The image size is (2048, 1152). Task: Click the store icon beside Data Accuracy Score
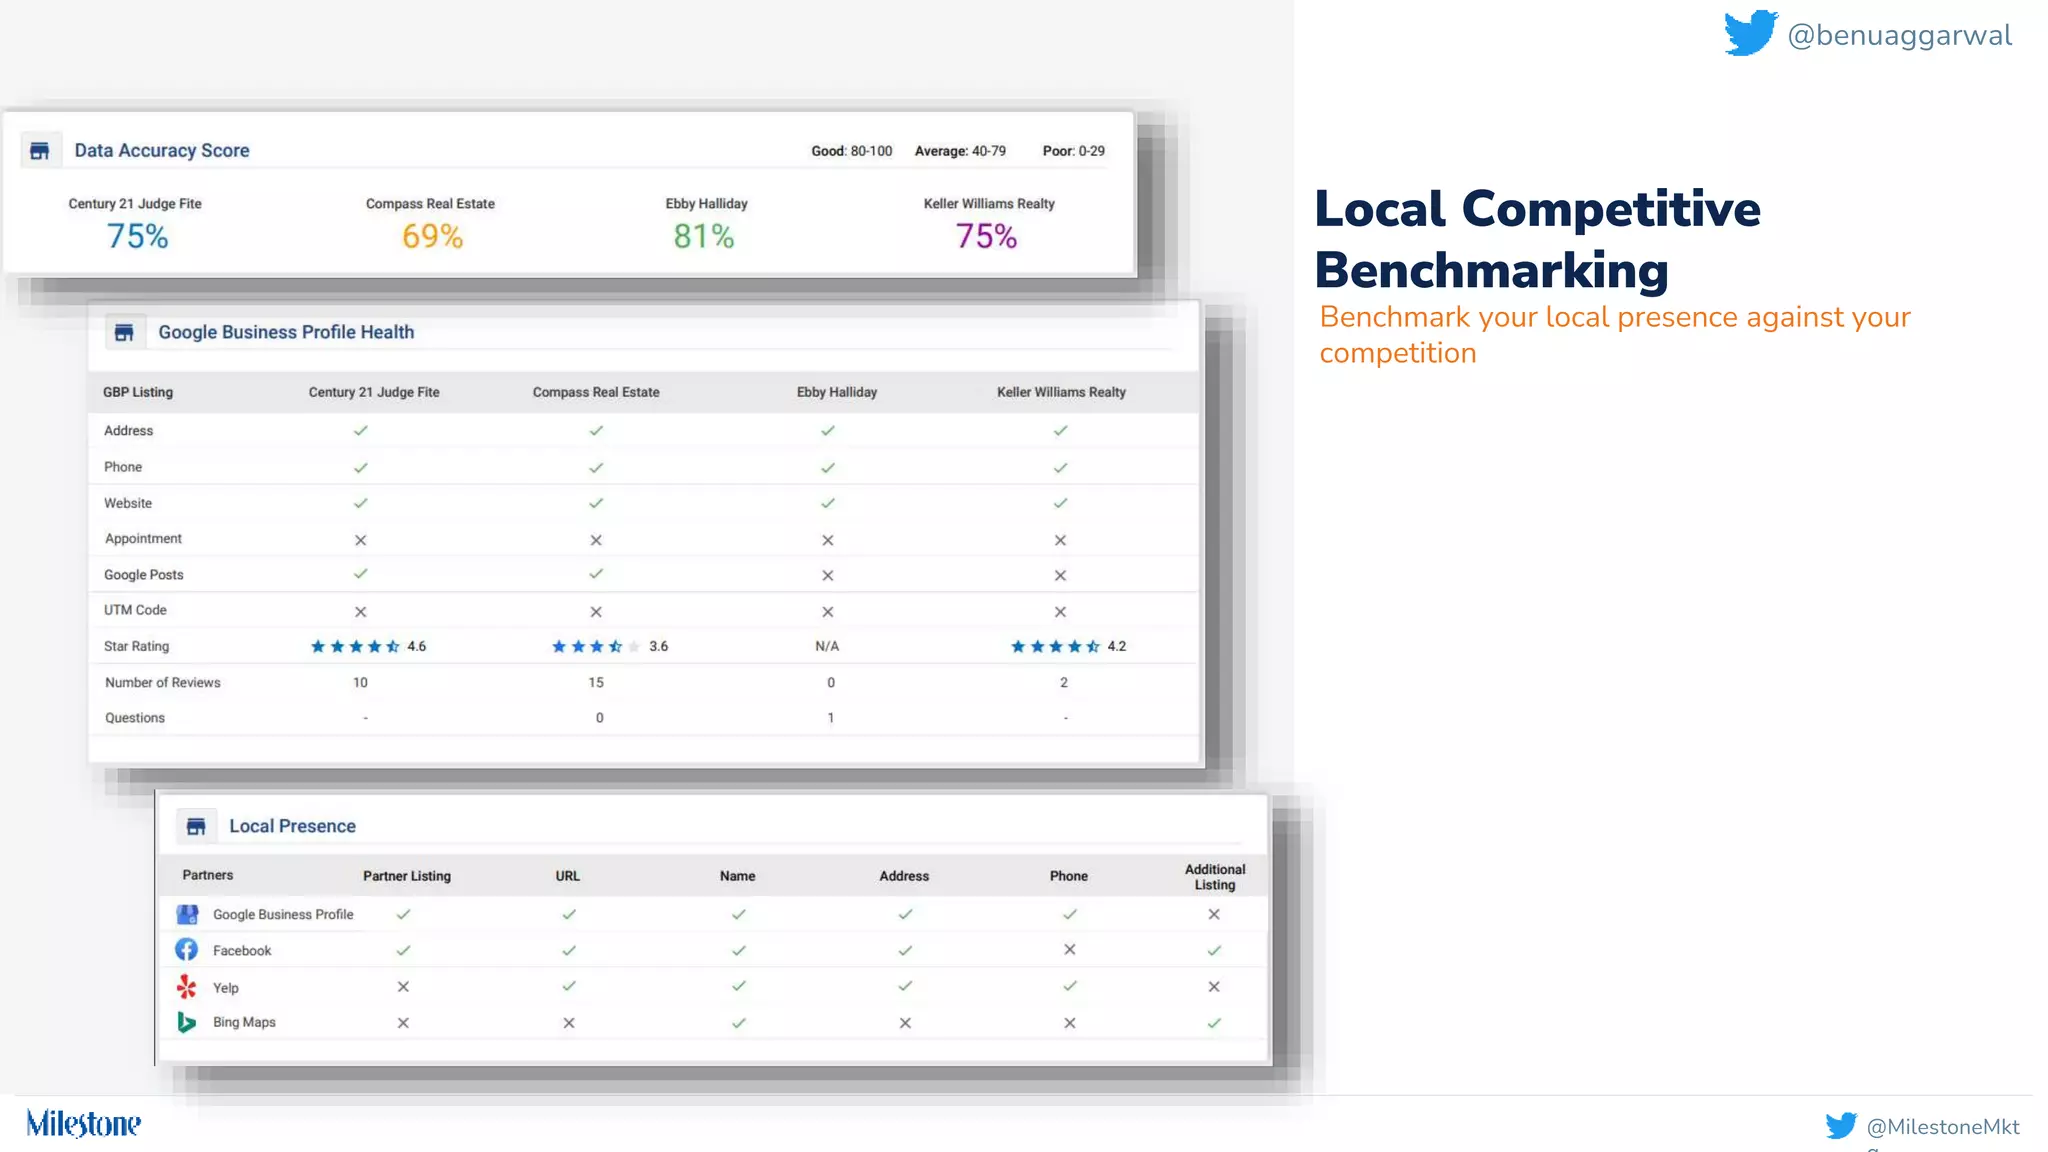(x=40, y=151)
